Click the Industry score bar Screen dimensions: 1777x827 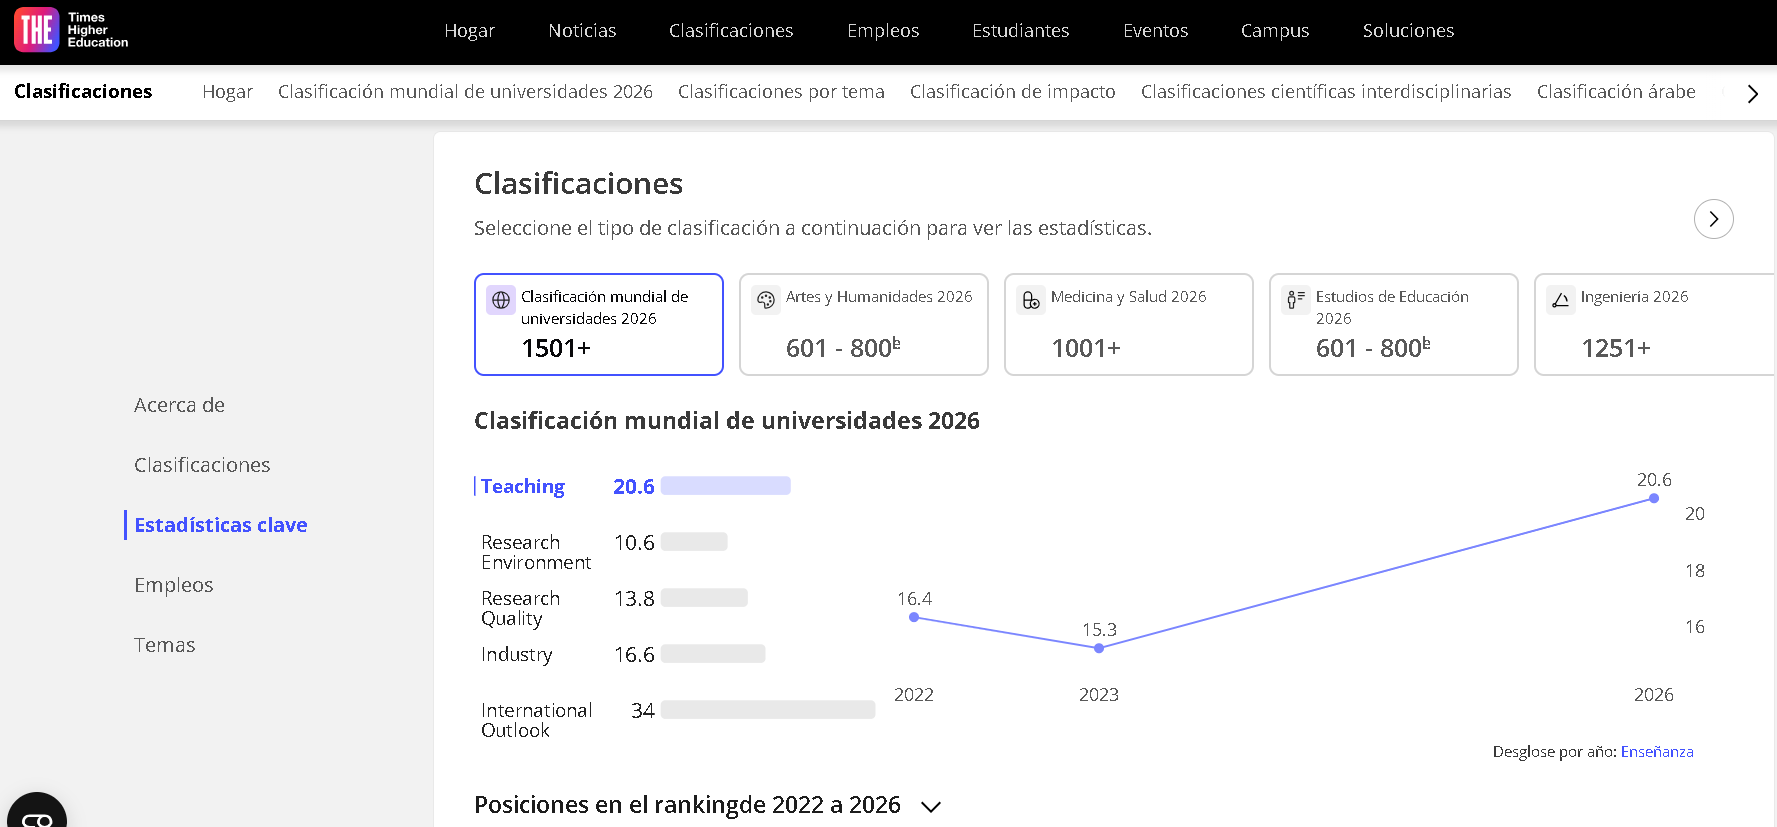pyautogui.click(x=713, y=654)
